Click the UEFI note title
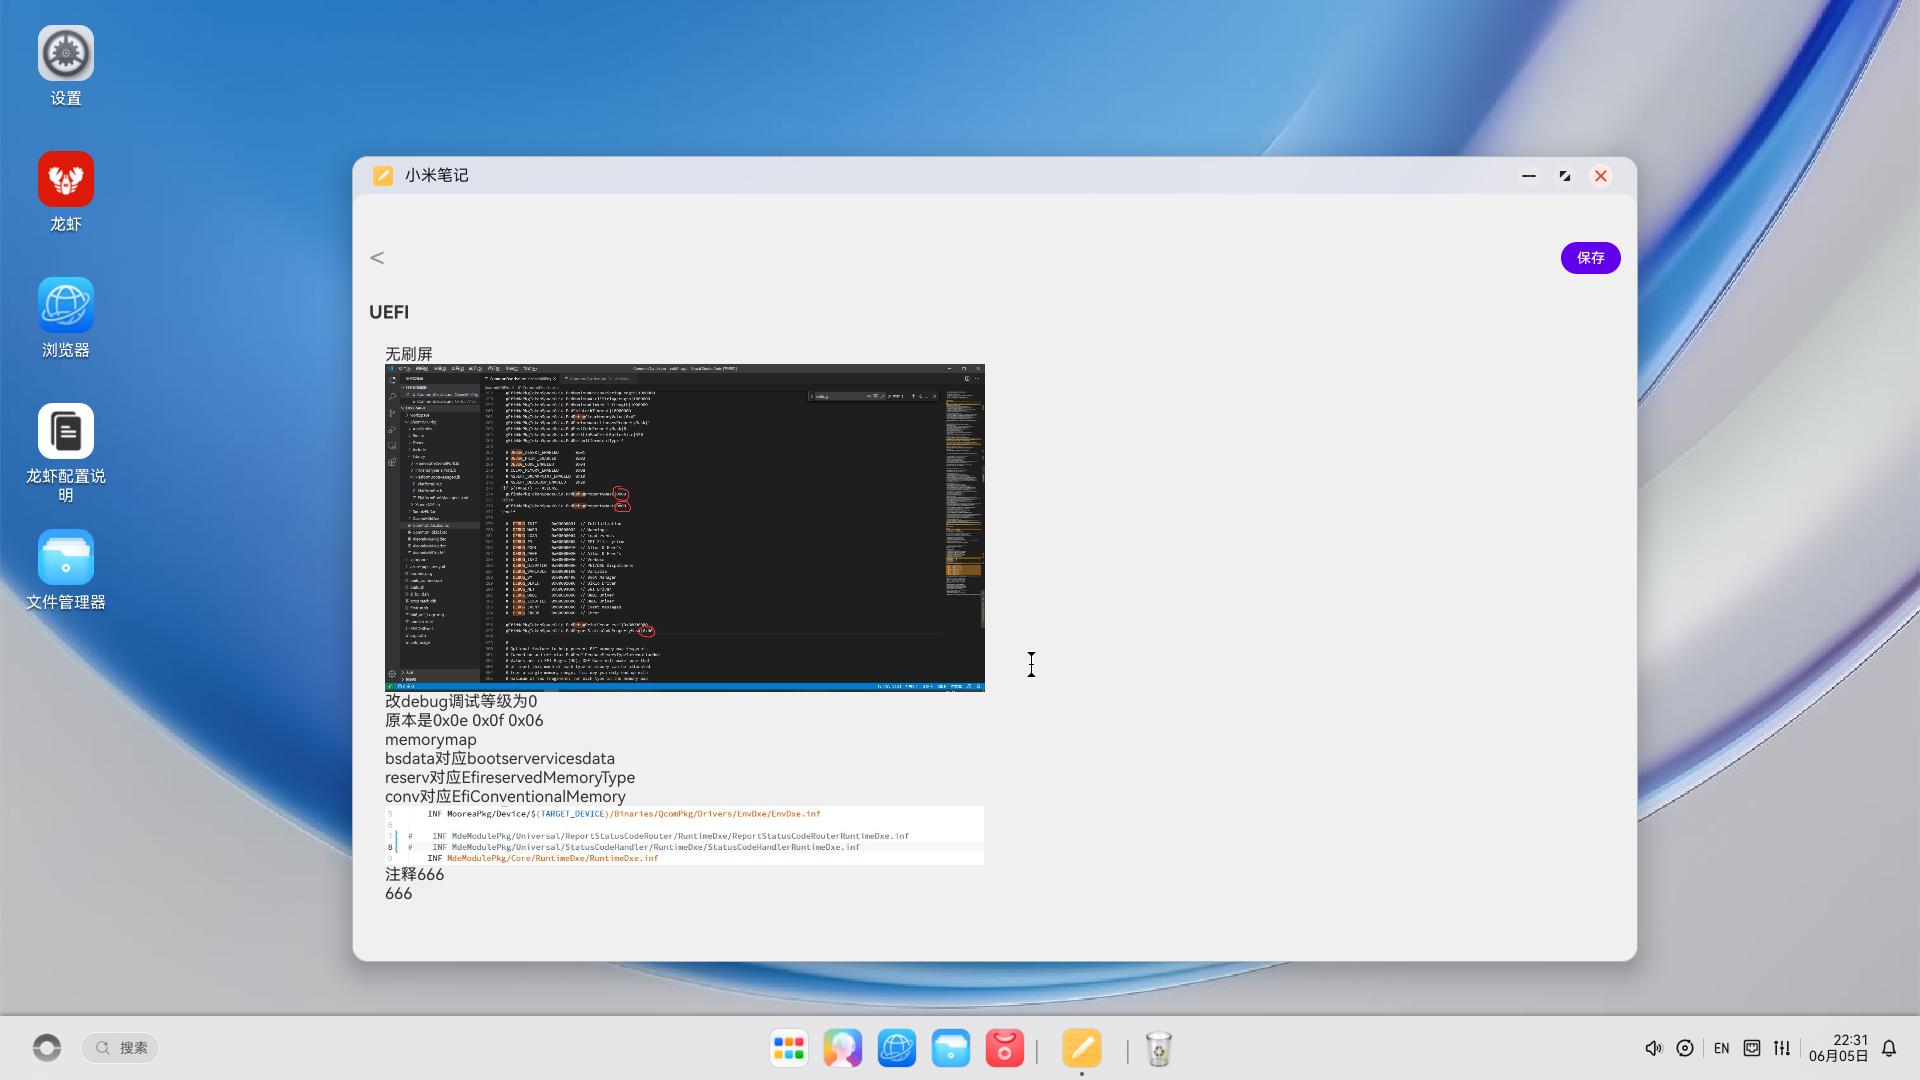 pos(389,312)
